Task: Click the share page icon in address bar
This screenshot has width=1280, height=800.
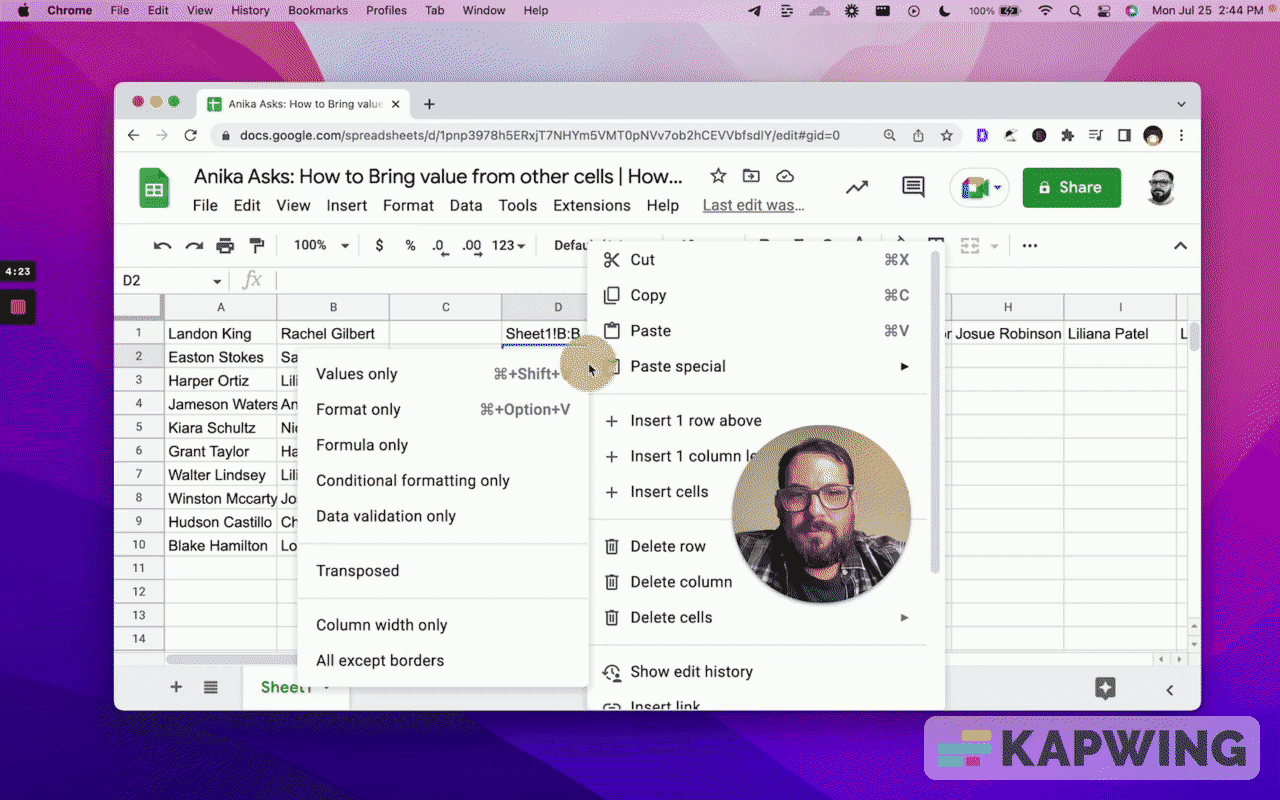Action: (918, 135)
